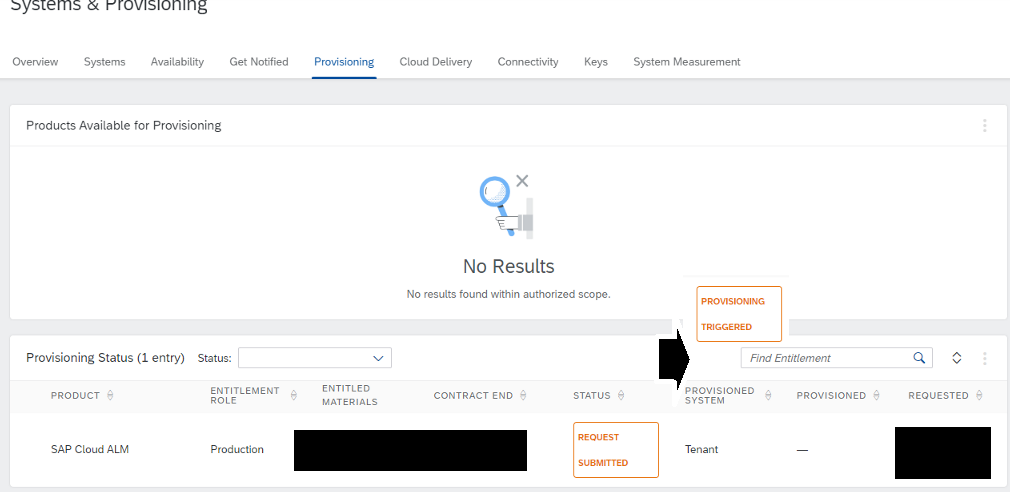Select the Provisioning tab
This screenshot has width=1010, height=492.
coord(344,62)
